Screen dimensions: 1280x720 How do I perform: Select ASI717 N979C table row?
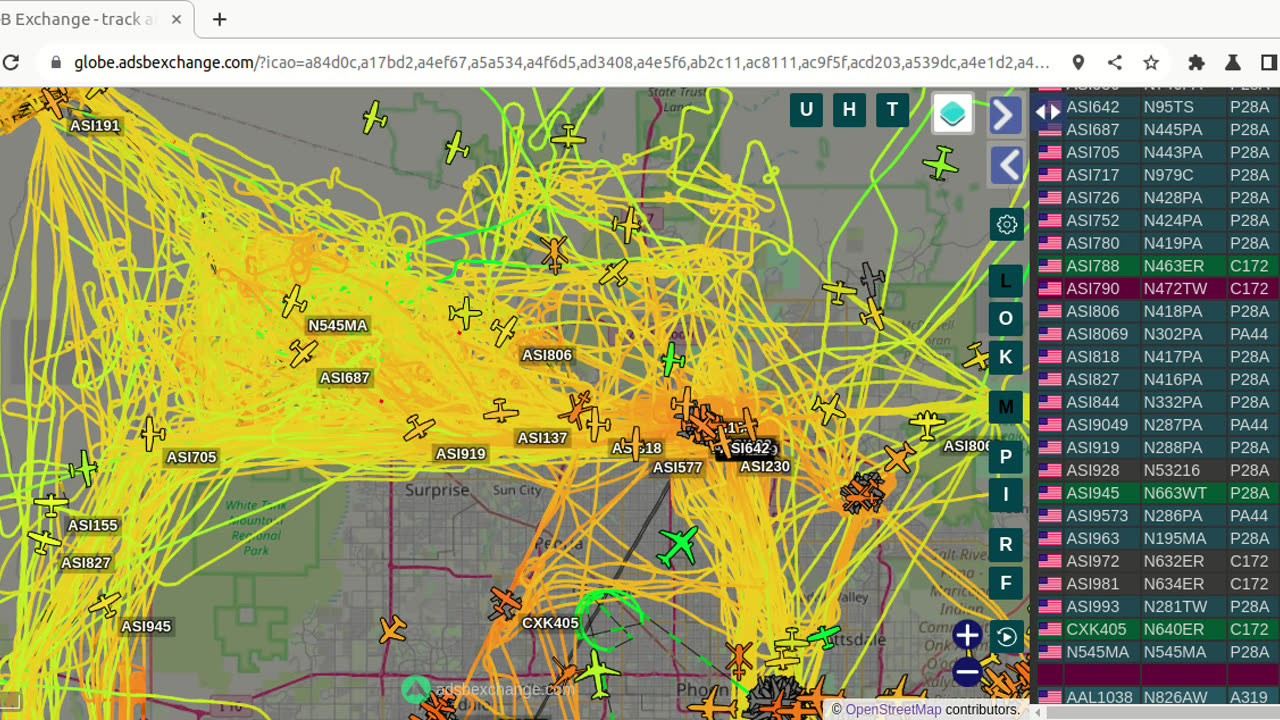(1155, 175)
